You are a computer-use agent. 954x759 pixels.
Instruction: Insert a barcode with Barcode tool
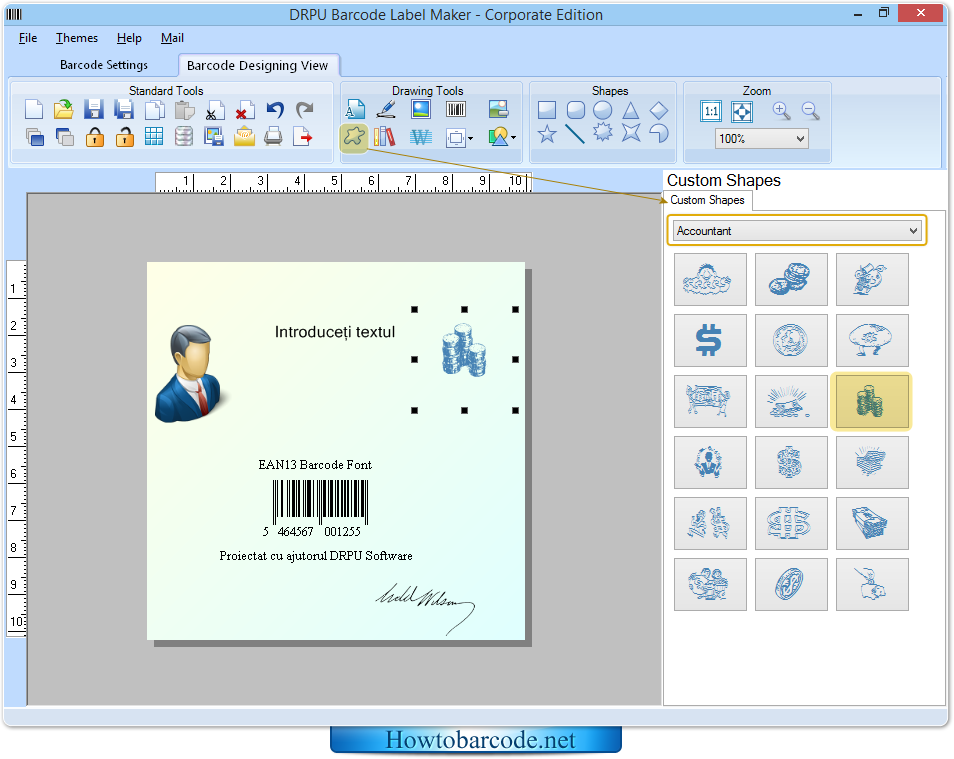(456, 110)
